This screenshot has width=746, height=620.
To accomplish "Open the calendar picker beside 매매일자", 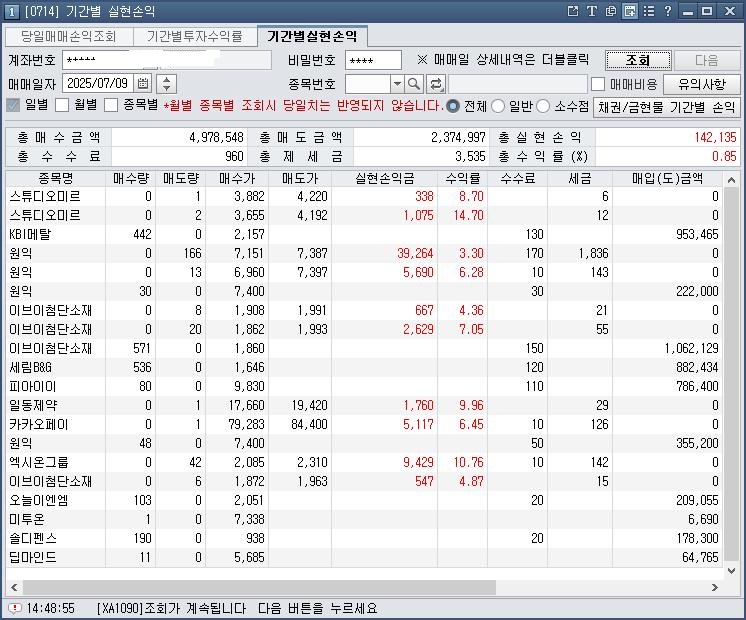I will click(x=142, y=84).
